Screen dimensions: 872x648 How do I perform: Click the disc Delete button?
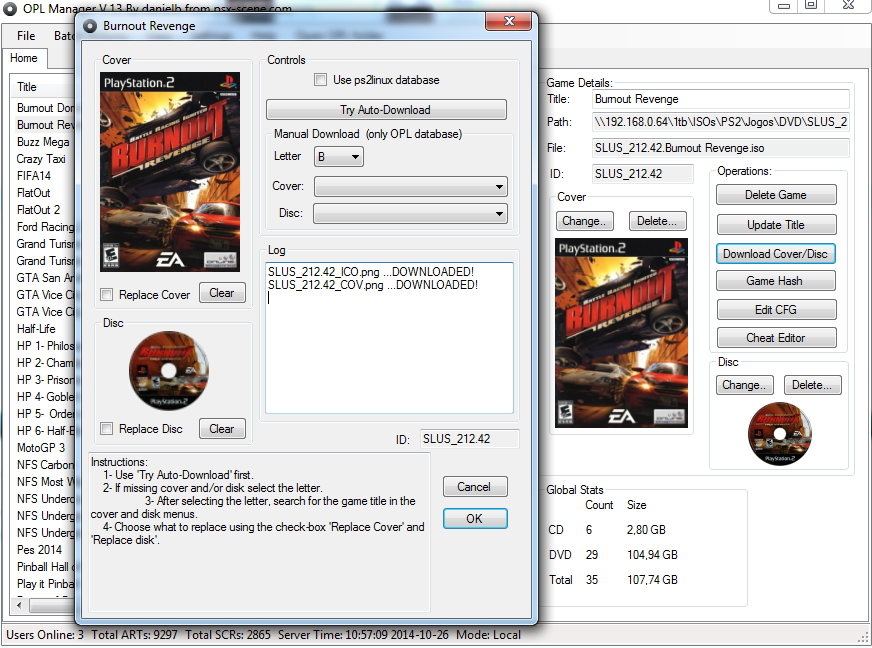click(x=812, y=385)
